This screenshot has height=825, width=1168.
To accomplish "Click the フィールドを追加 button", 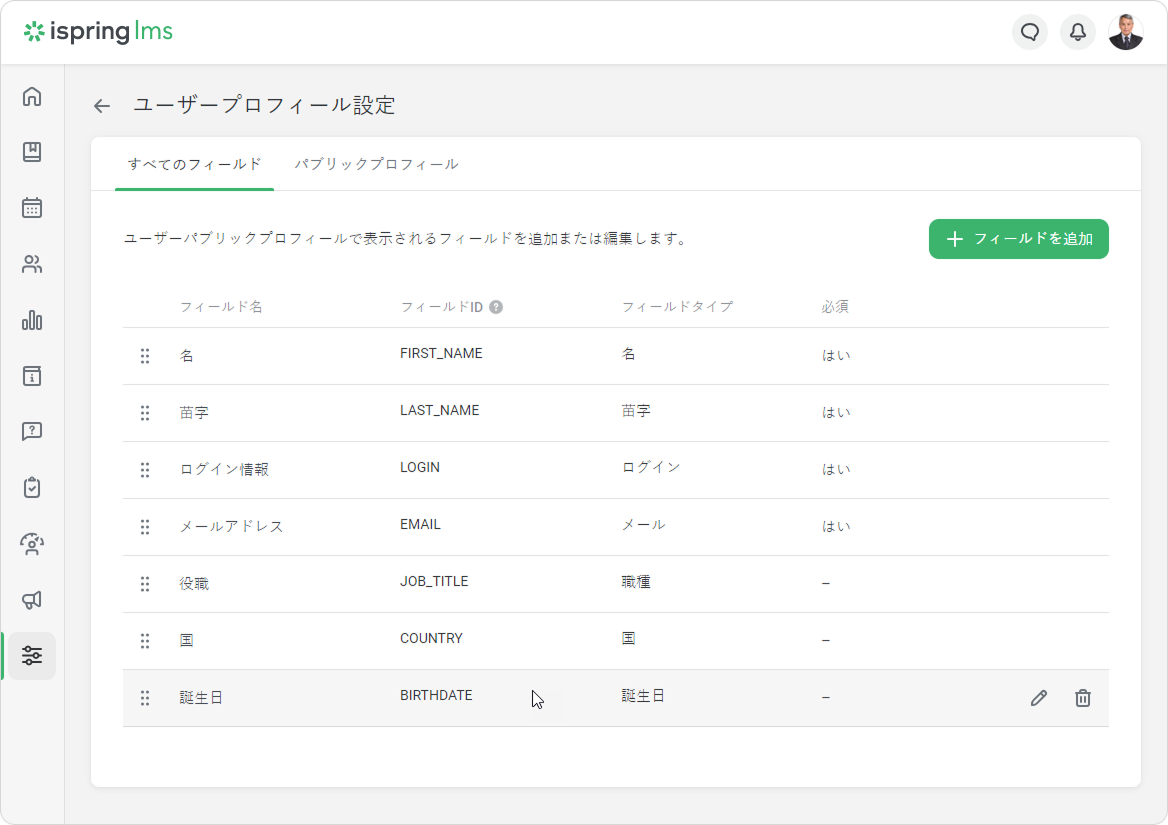I will click(1018, 239).
